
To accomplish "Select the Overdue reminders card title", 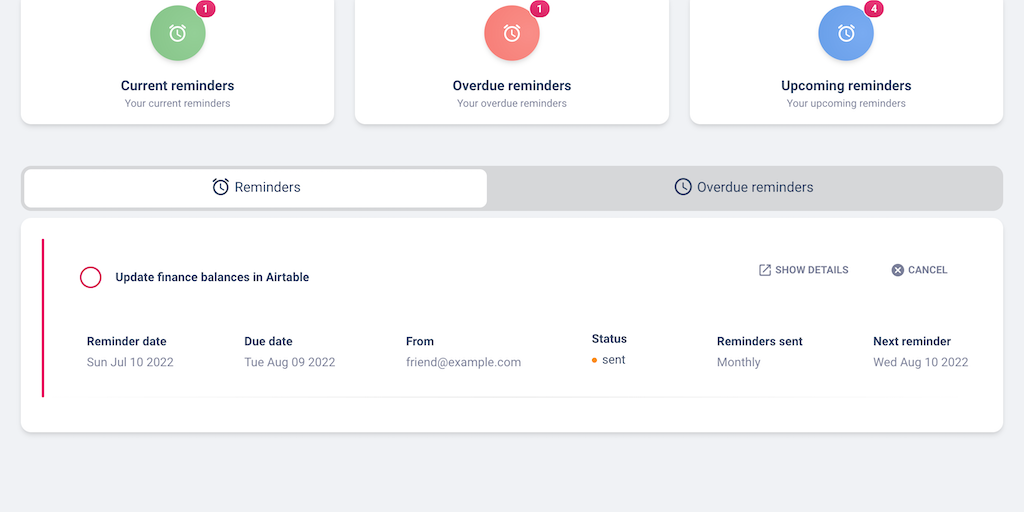I will [512, 86].
